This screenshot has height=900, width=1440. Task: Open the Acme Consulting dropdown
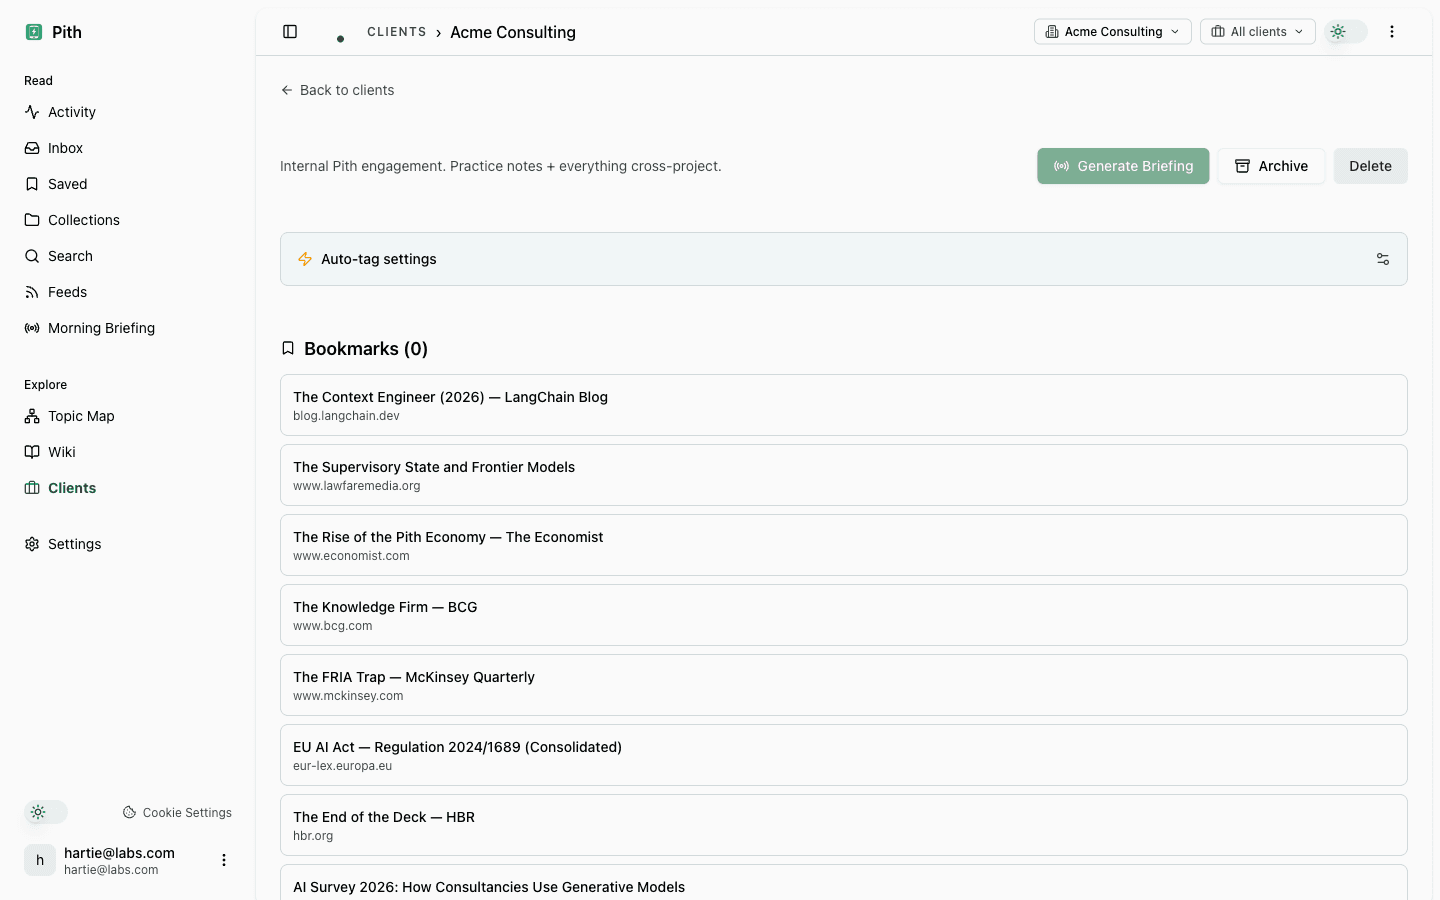click(x=1113, y=32)
